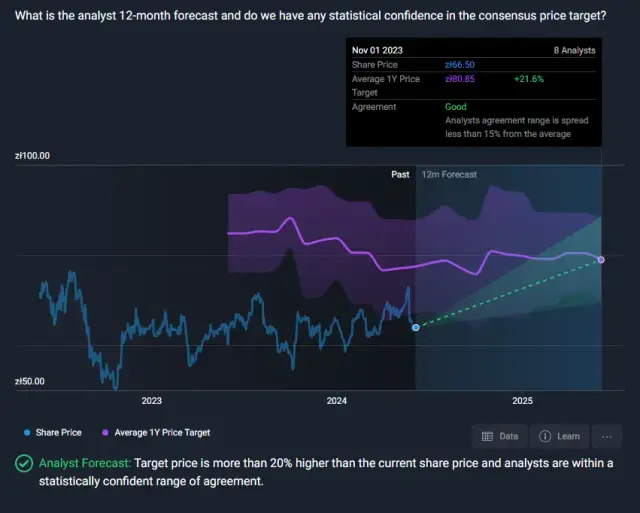
Task: Select the Past section label on chart
Action: click(x=400, y=175)
